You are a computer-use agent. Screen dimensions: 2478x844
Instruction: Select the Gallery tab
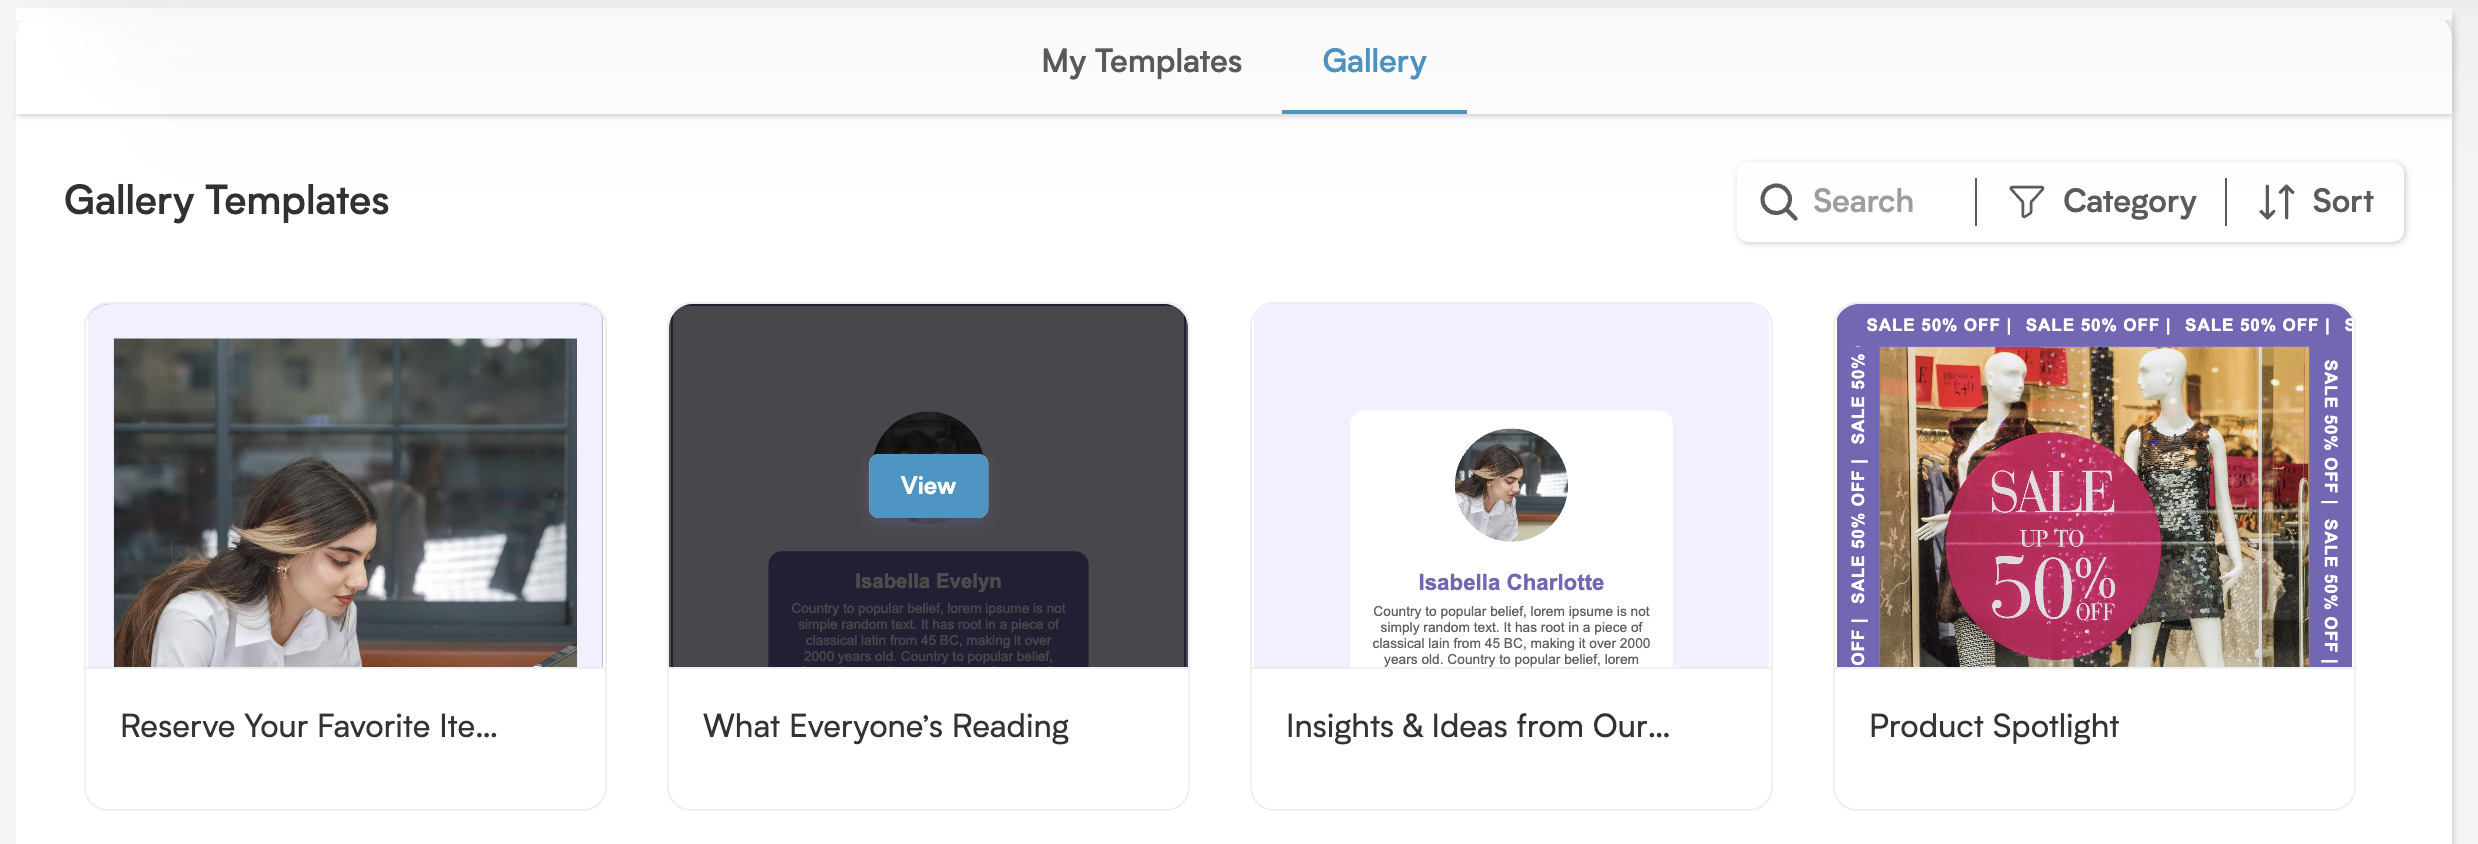point(1374,61)
